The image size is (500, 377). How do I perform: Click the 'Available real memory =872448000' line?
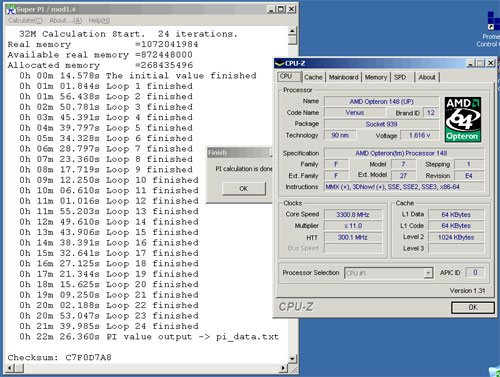(x=100, y=55)
